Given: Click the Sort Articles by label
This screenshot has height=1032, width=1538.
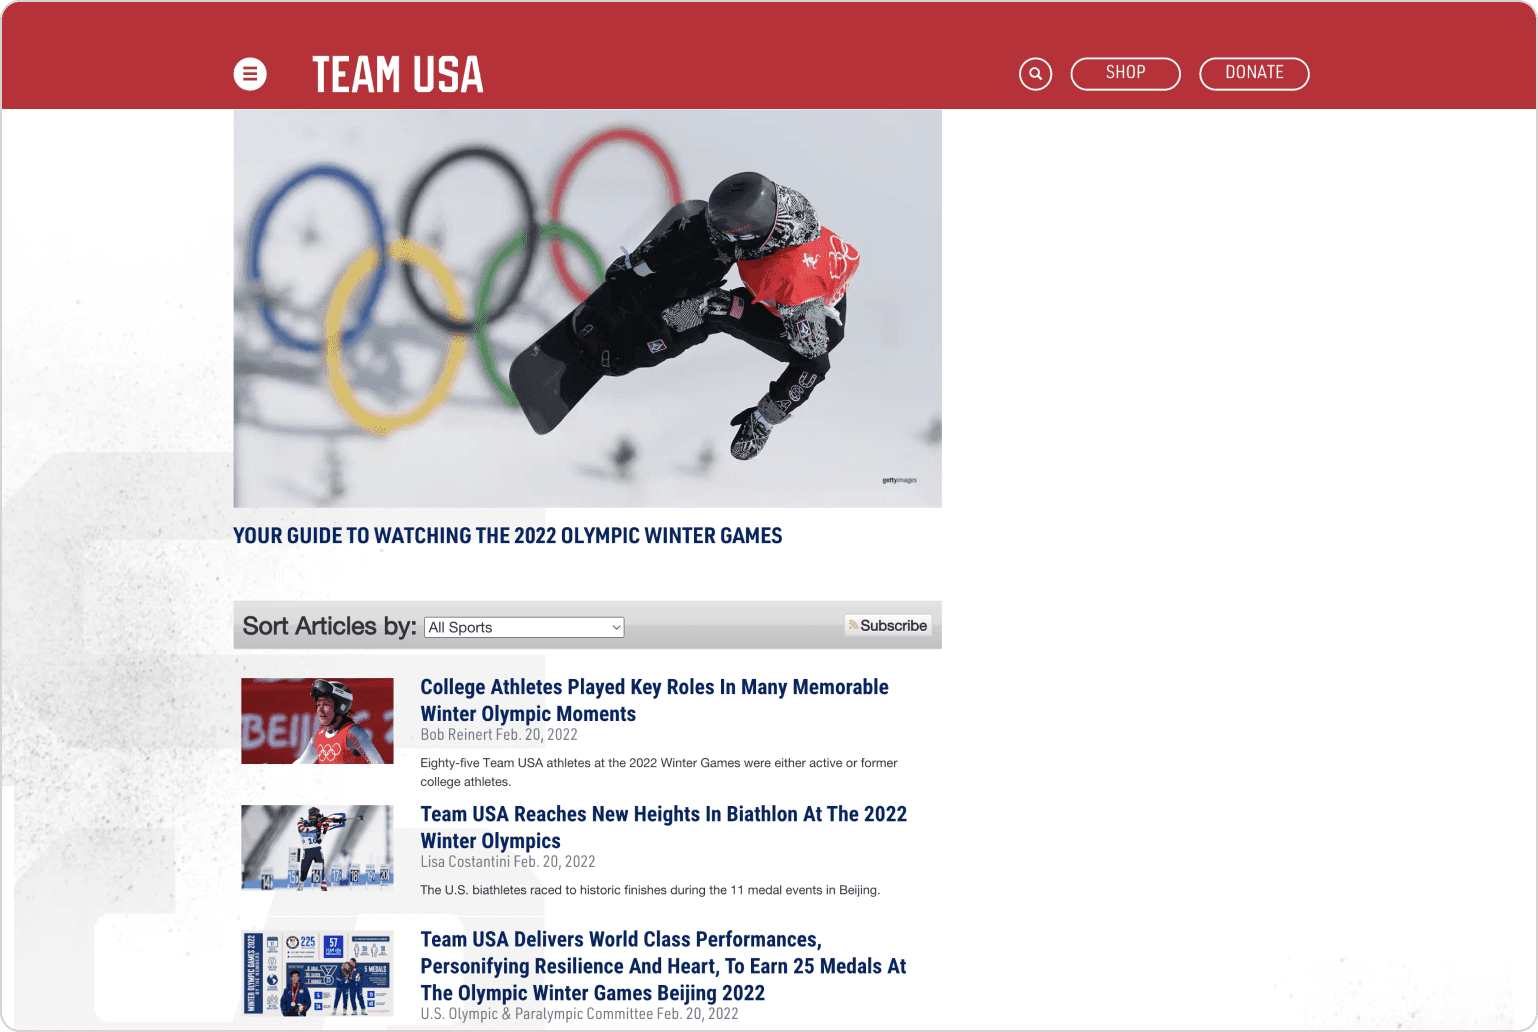Looking at the screenshot, I should click(329, 626).
